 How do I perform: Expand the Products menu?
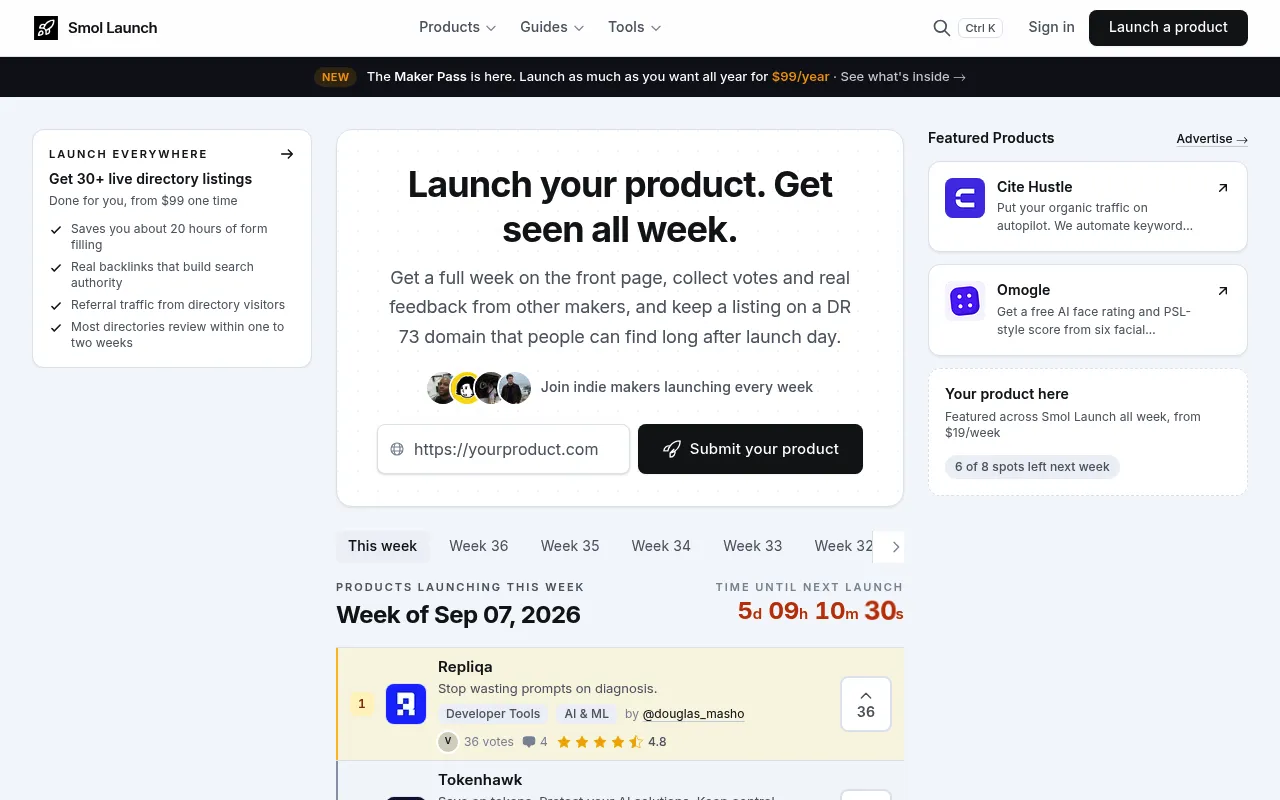457,27
